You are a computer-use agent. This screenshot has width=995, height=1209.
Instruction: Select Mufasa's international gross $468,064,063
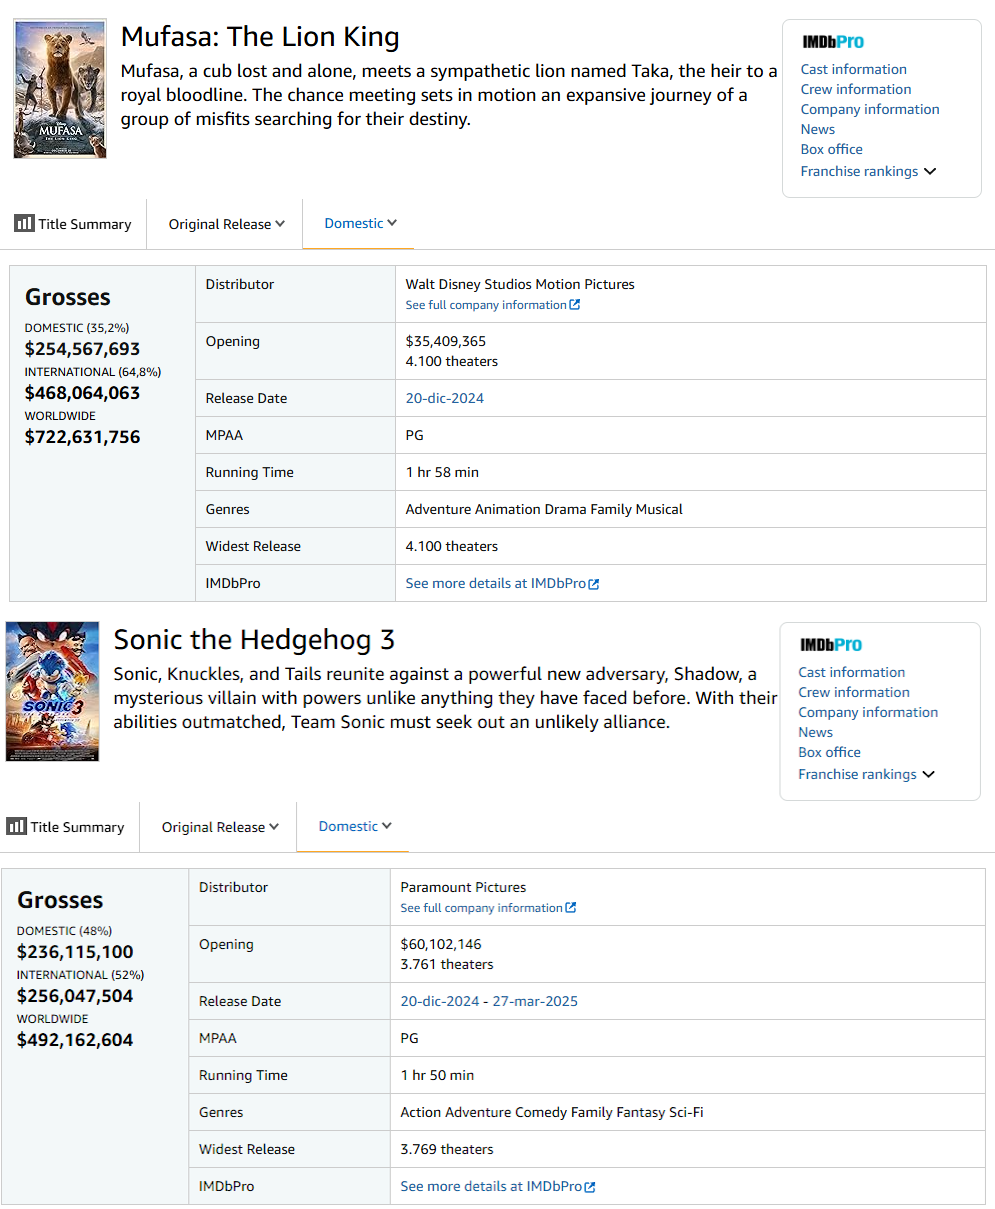click(82, 393)
